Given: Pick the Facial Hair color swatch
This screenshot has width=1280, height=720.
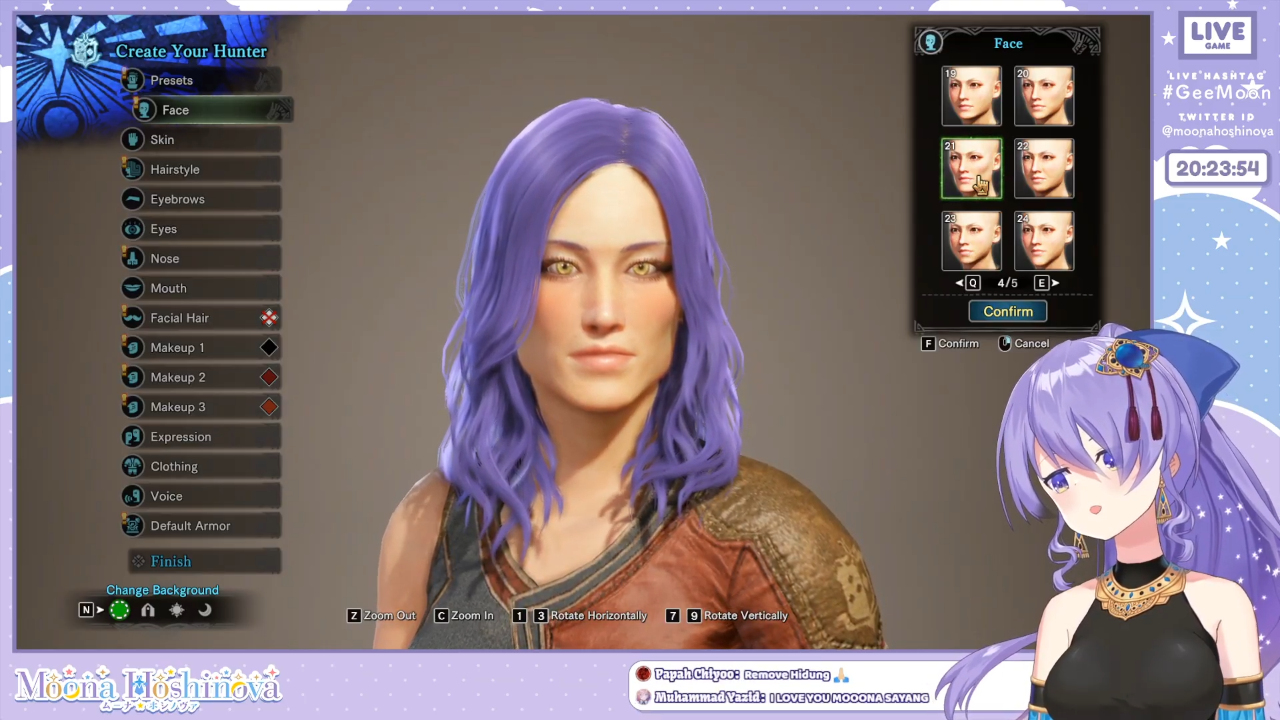Looking at the screenshot, I should click(269, 318).
